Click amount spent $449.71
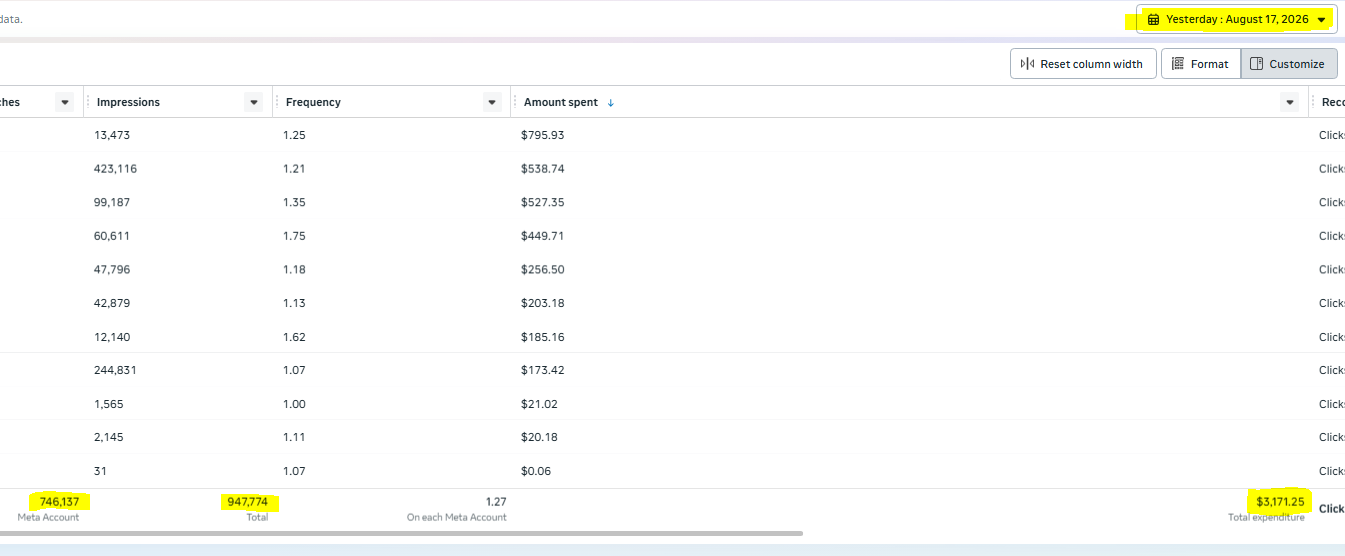The image size is (1345, 556). [x=542, y=236]
